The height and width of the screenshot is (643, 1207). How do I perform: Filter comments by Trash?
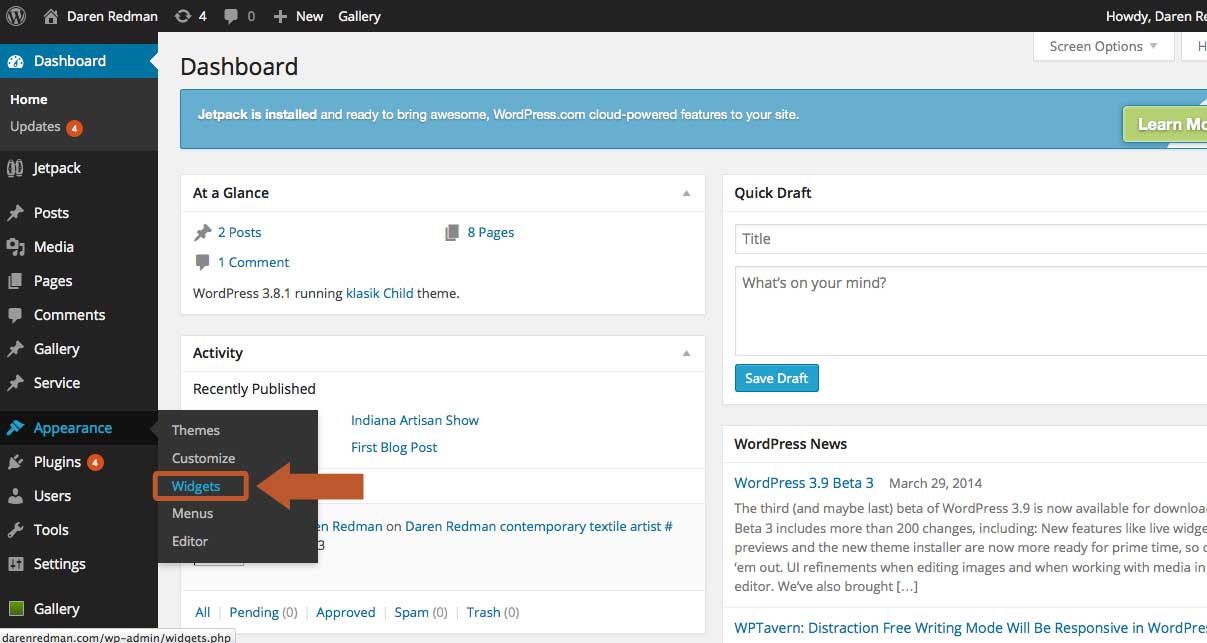point(483,612)
